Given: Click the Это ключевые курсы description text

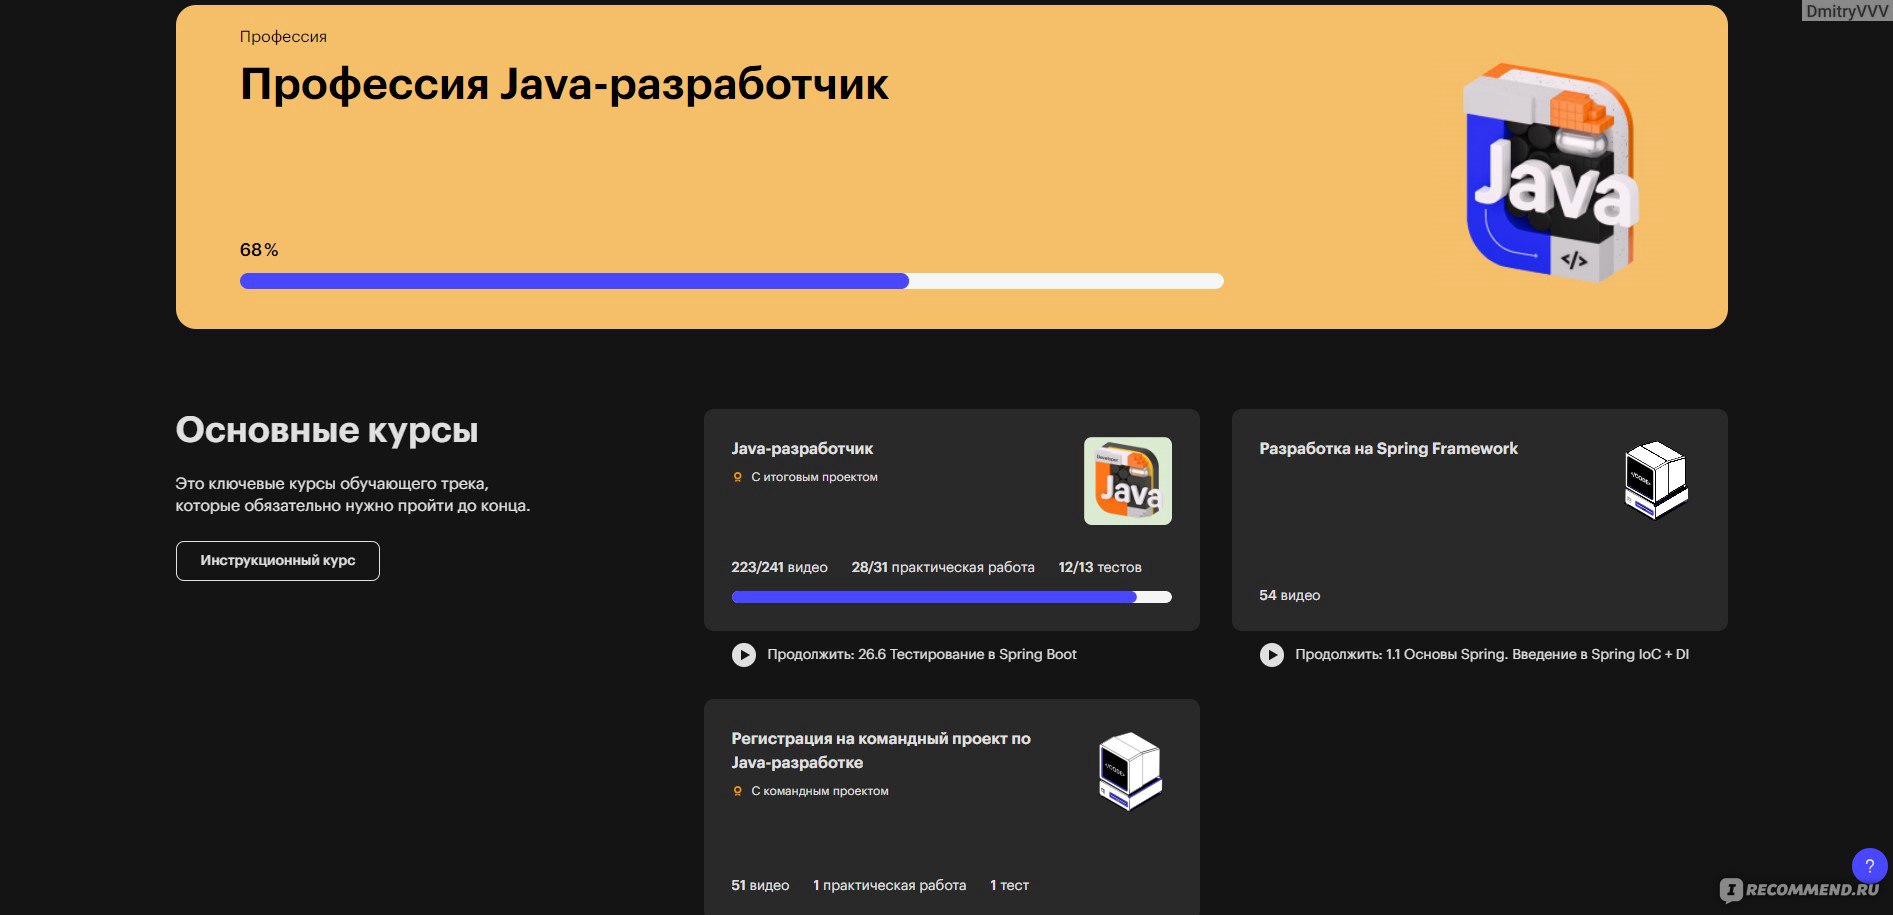Looking at the screenshot, I should [x=353, y=495].
